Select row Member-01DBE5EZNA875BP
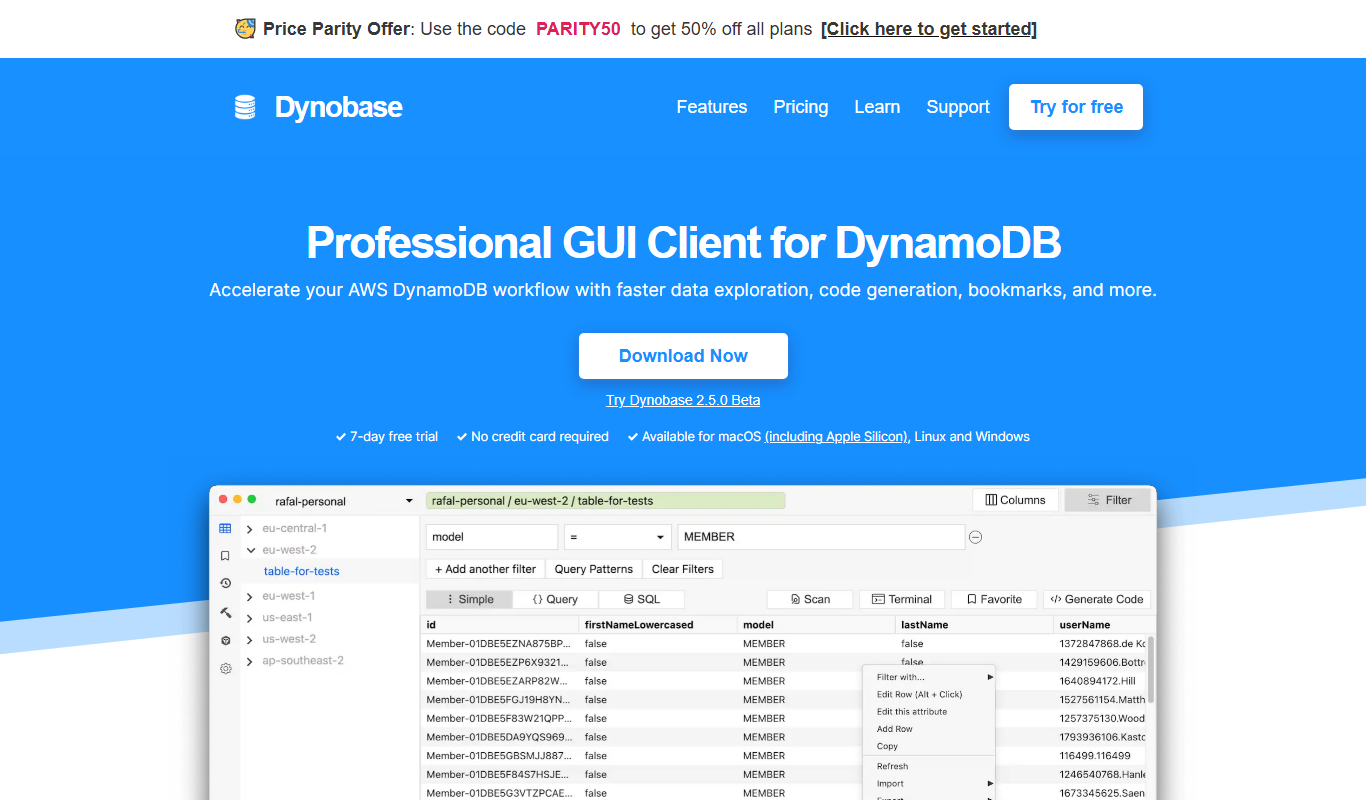Screen dimensions: 1366x800 498,644
